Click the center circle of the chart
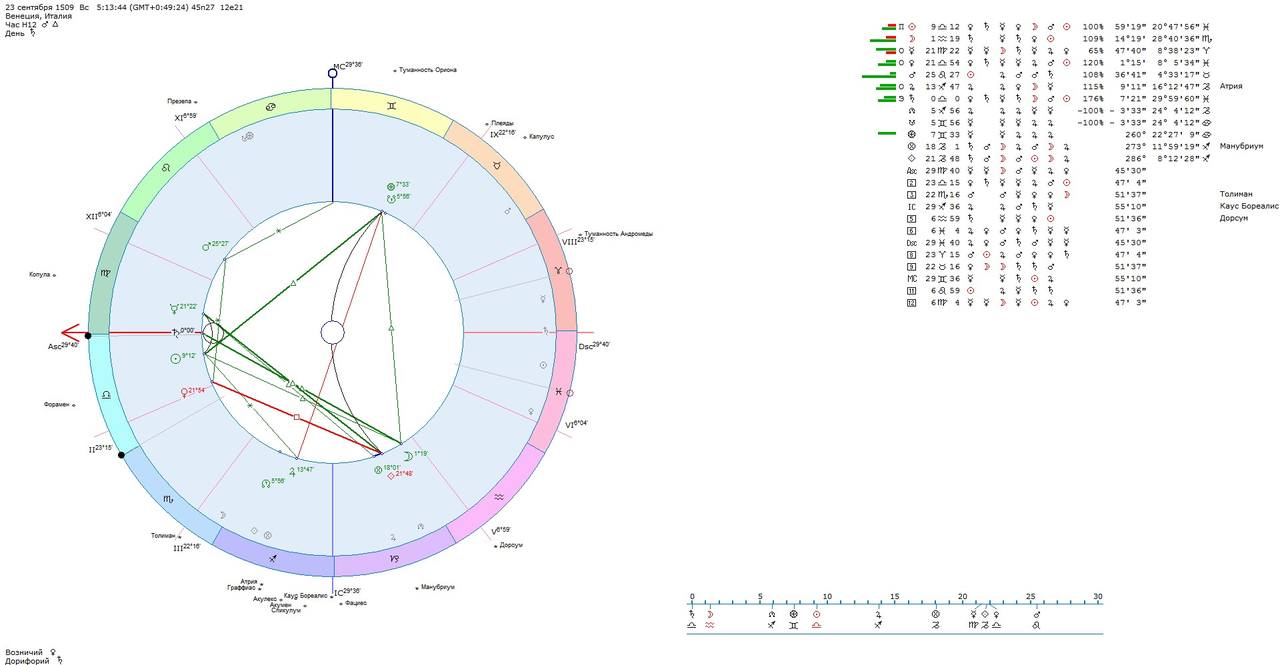This screenshot has height=665, width=1280. tap(332, 332)
